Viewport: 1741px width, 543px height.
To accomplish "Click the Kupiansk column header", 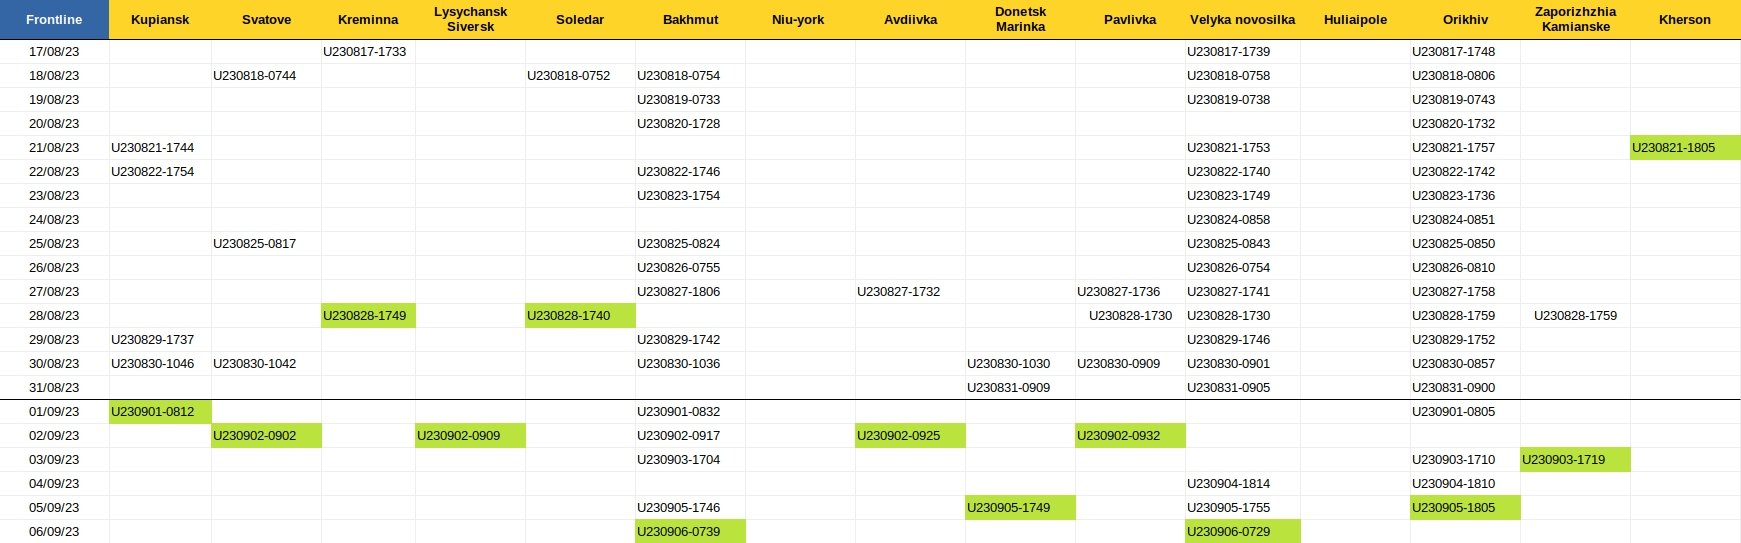I will pos(160,20).
